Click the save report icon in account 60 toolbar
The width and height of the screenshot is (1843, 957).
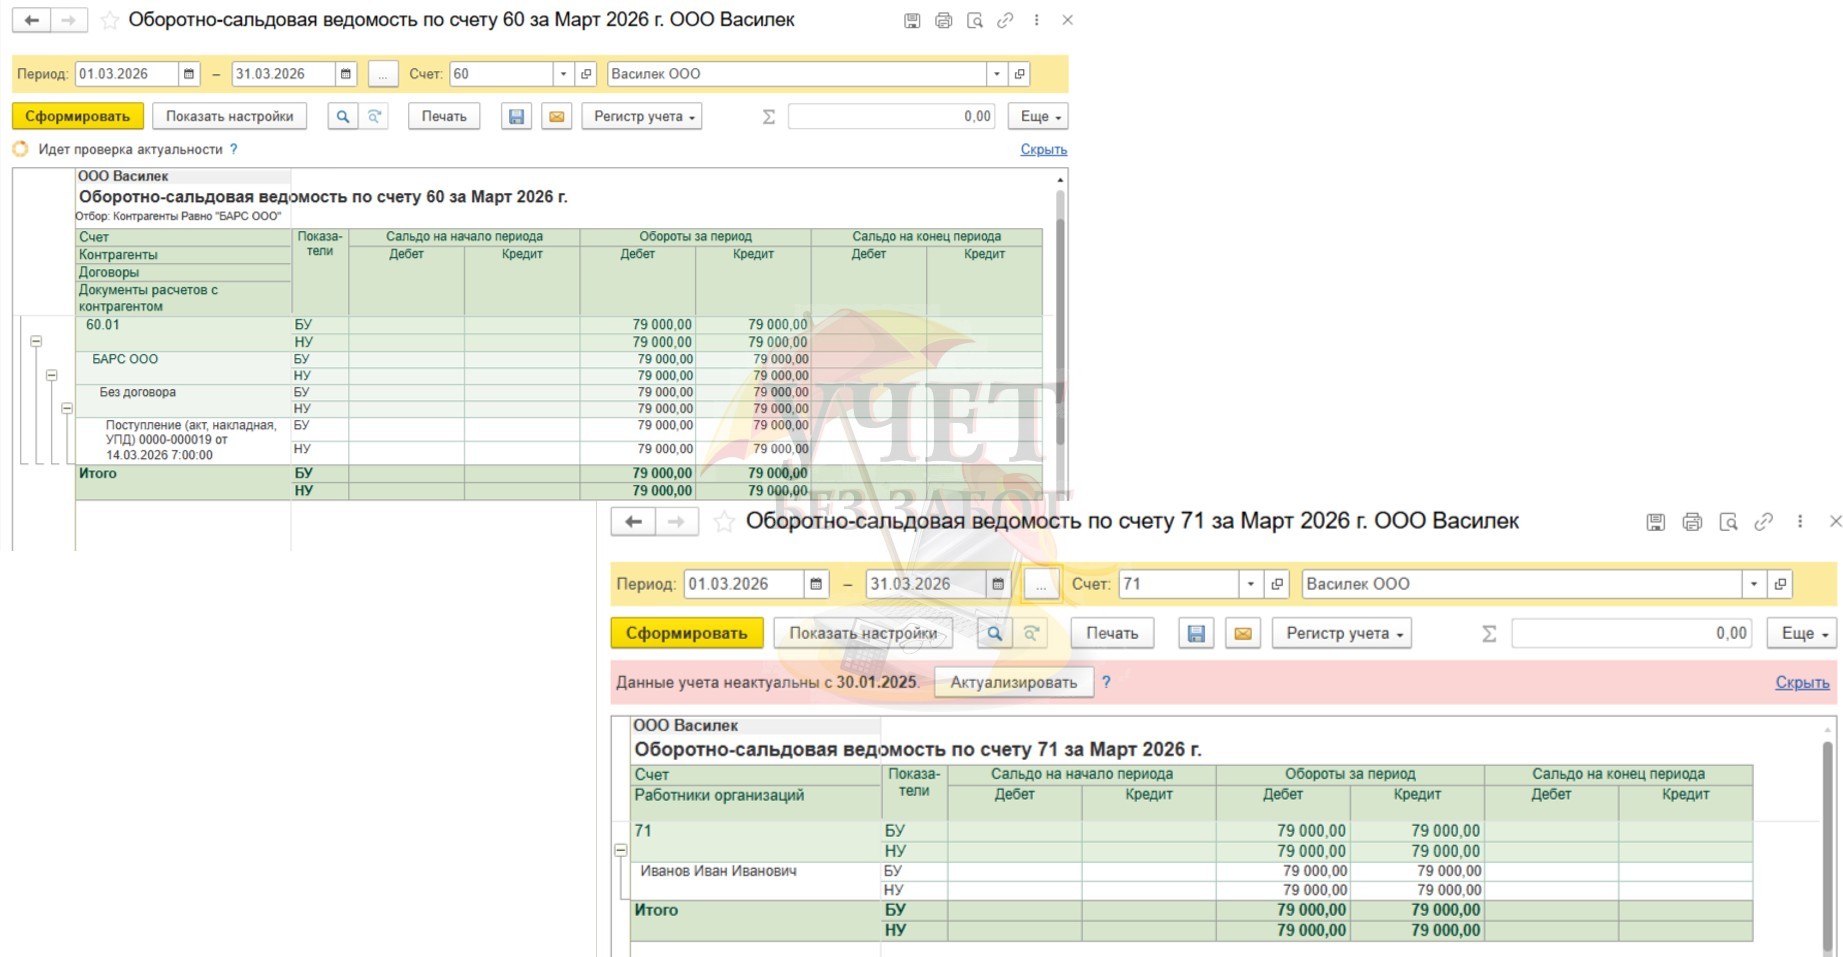coord(516,117)
